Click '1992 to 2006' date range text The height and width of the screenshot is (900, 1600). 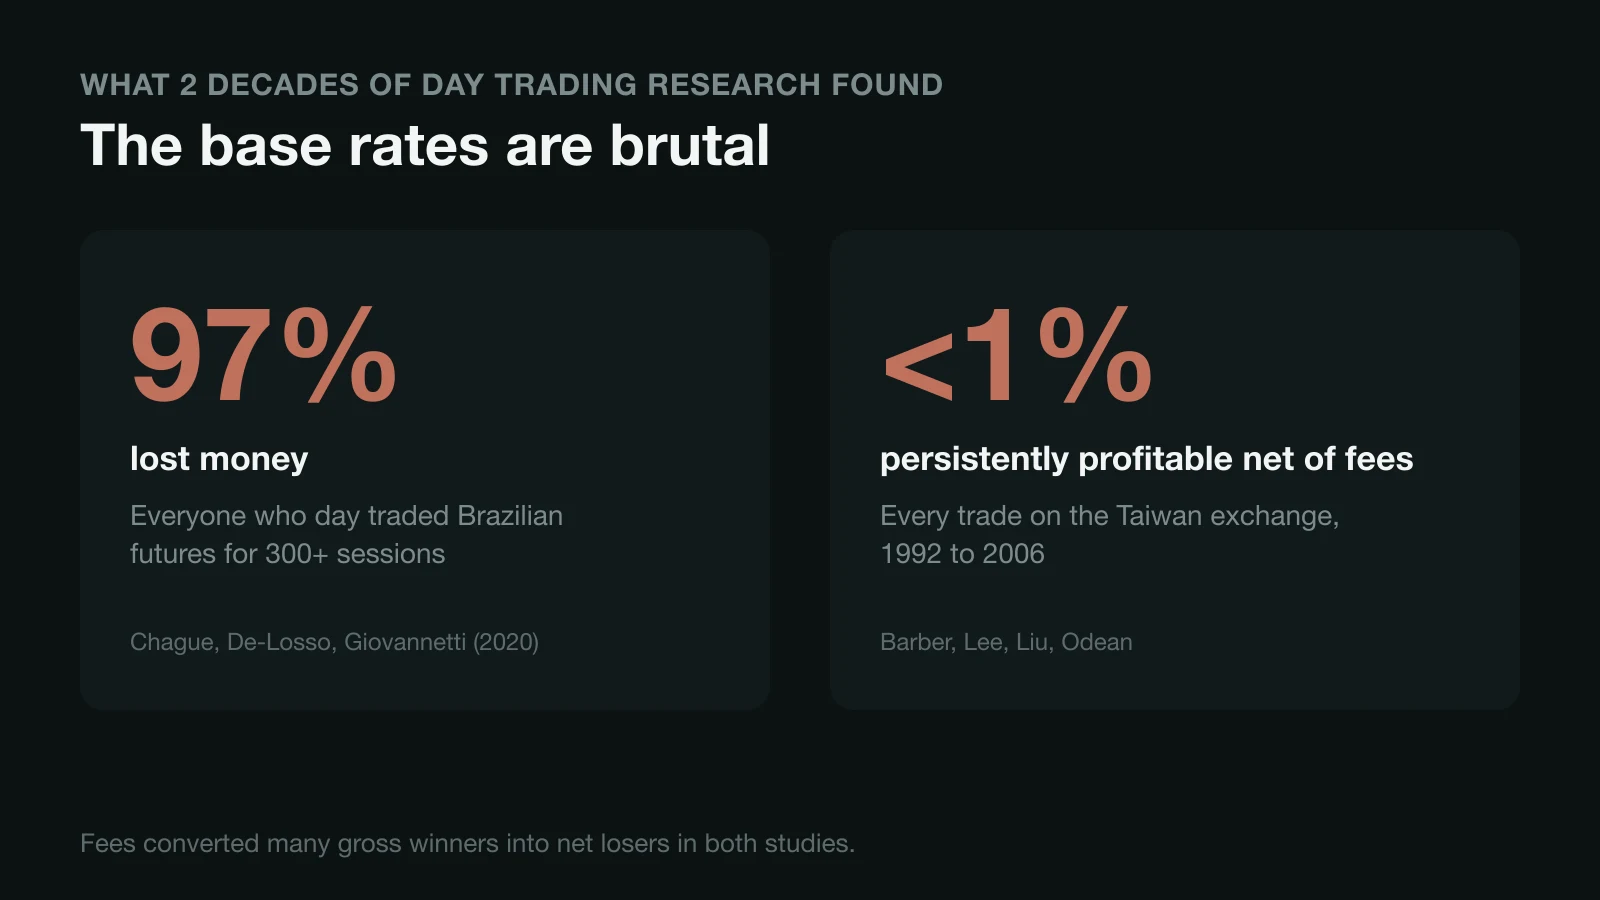click(x=962, y=554)
